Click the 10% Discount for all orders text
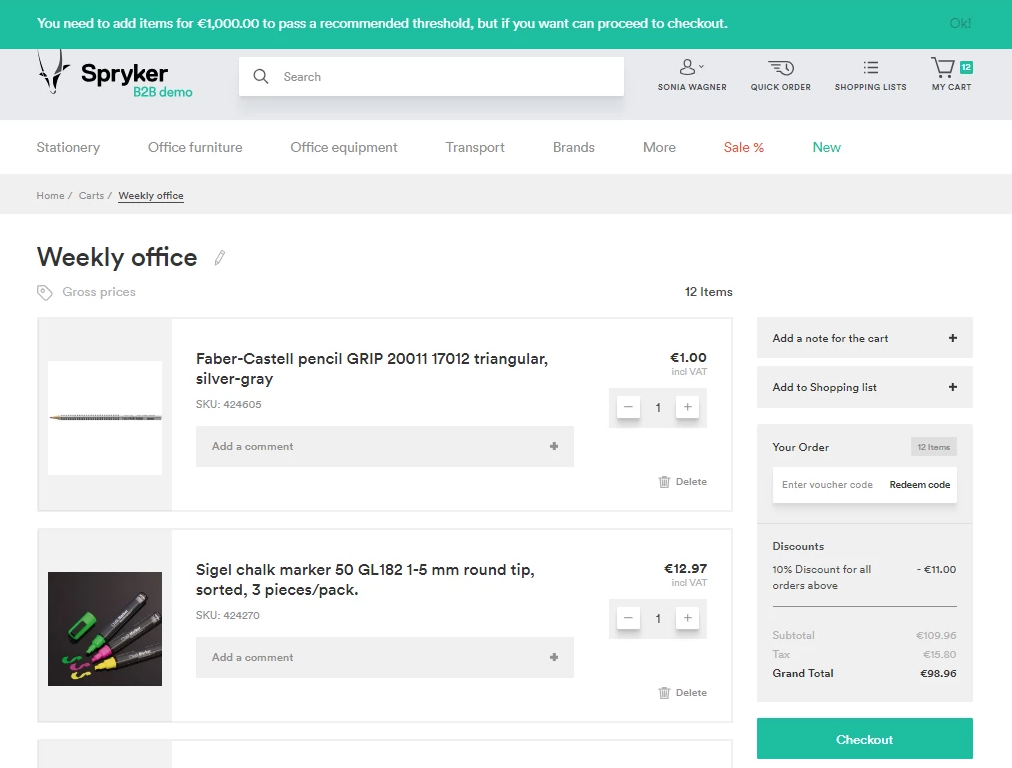Screen dimensions: 1012x768 [x=822, y=577]
